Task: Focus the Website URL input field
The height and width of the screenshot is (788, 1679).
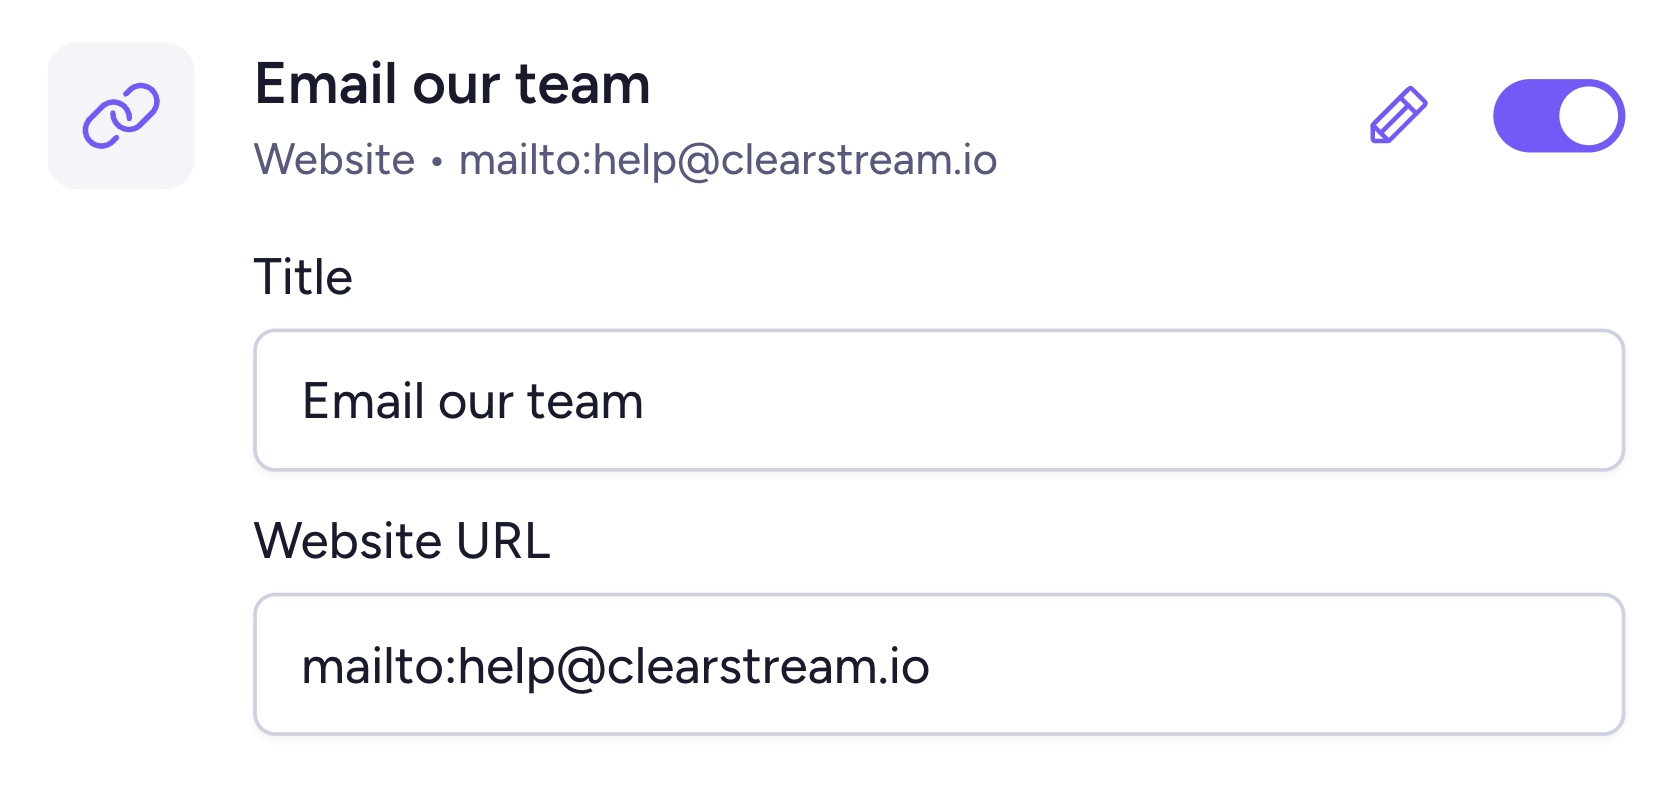Action: point(938,665)
